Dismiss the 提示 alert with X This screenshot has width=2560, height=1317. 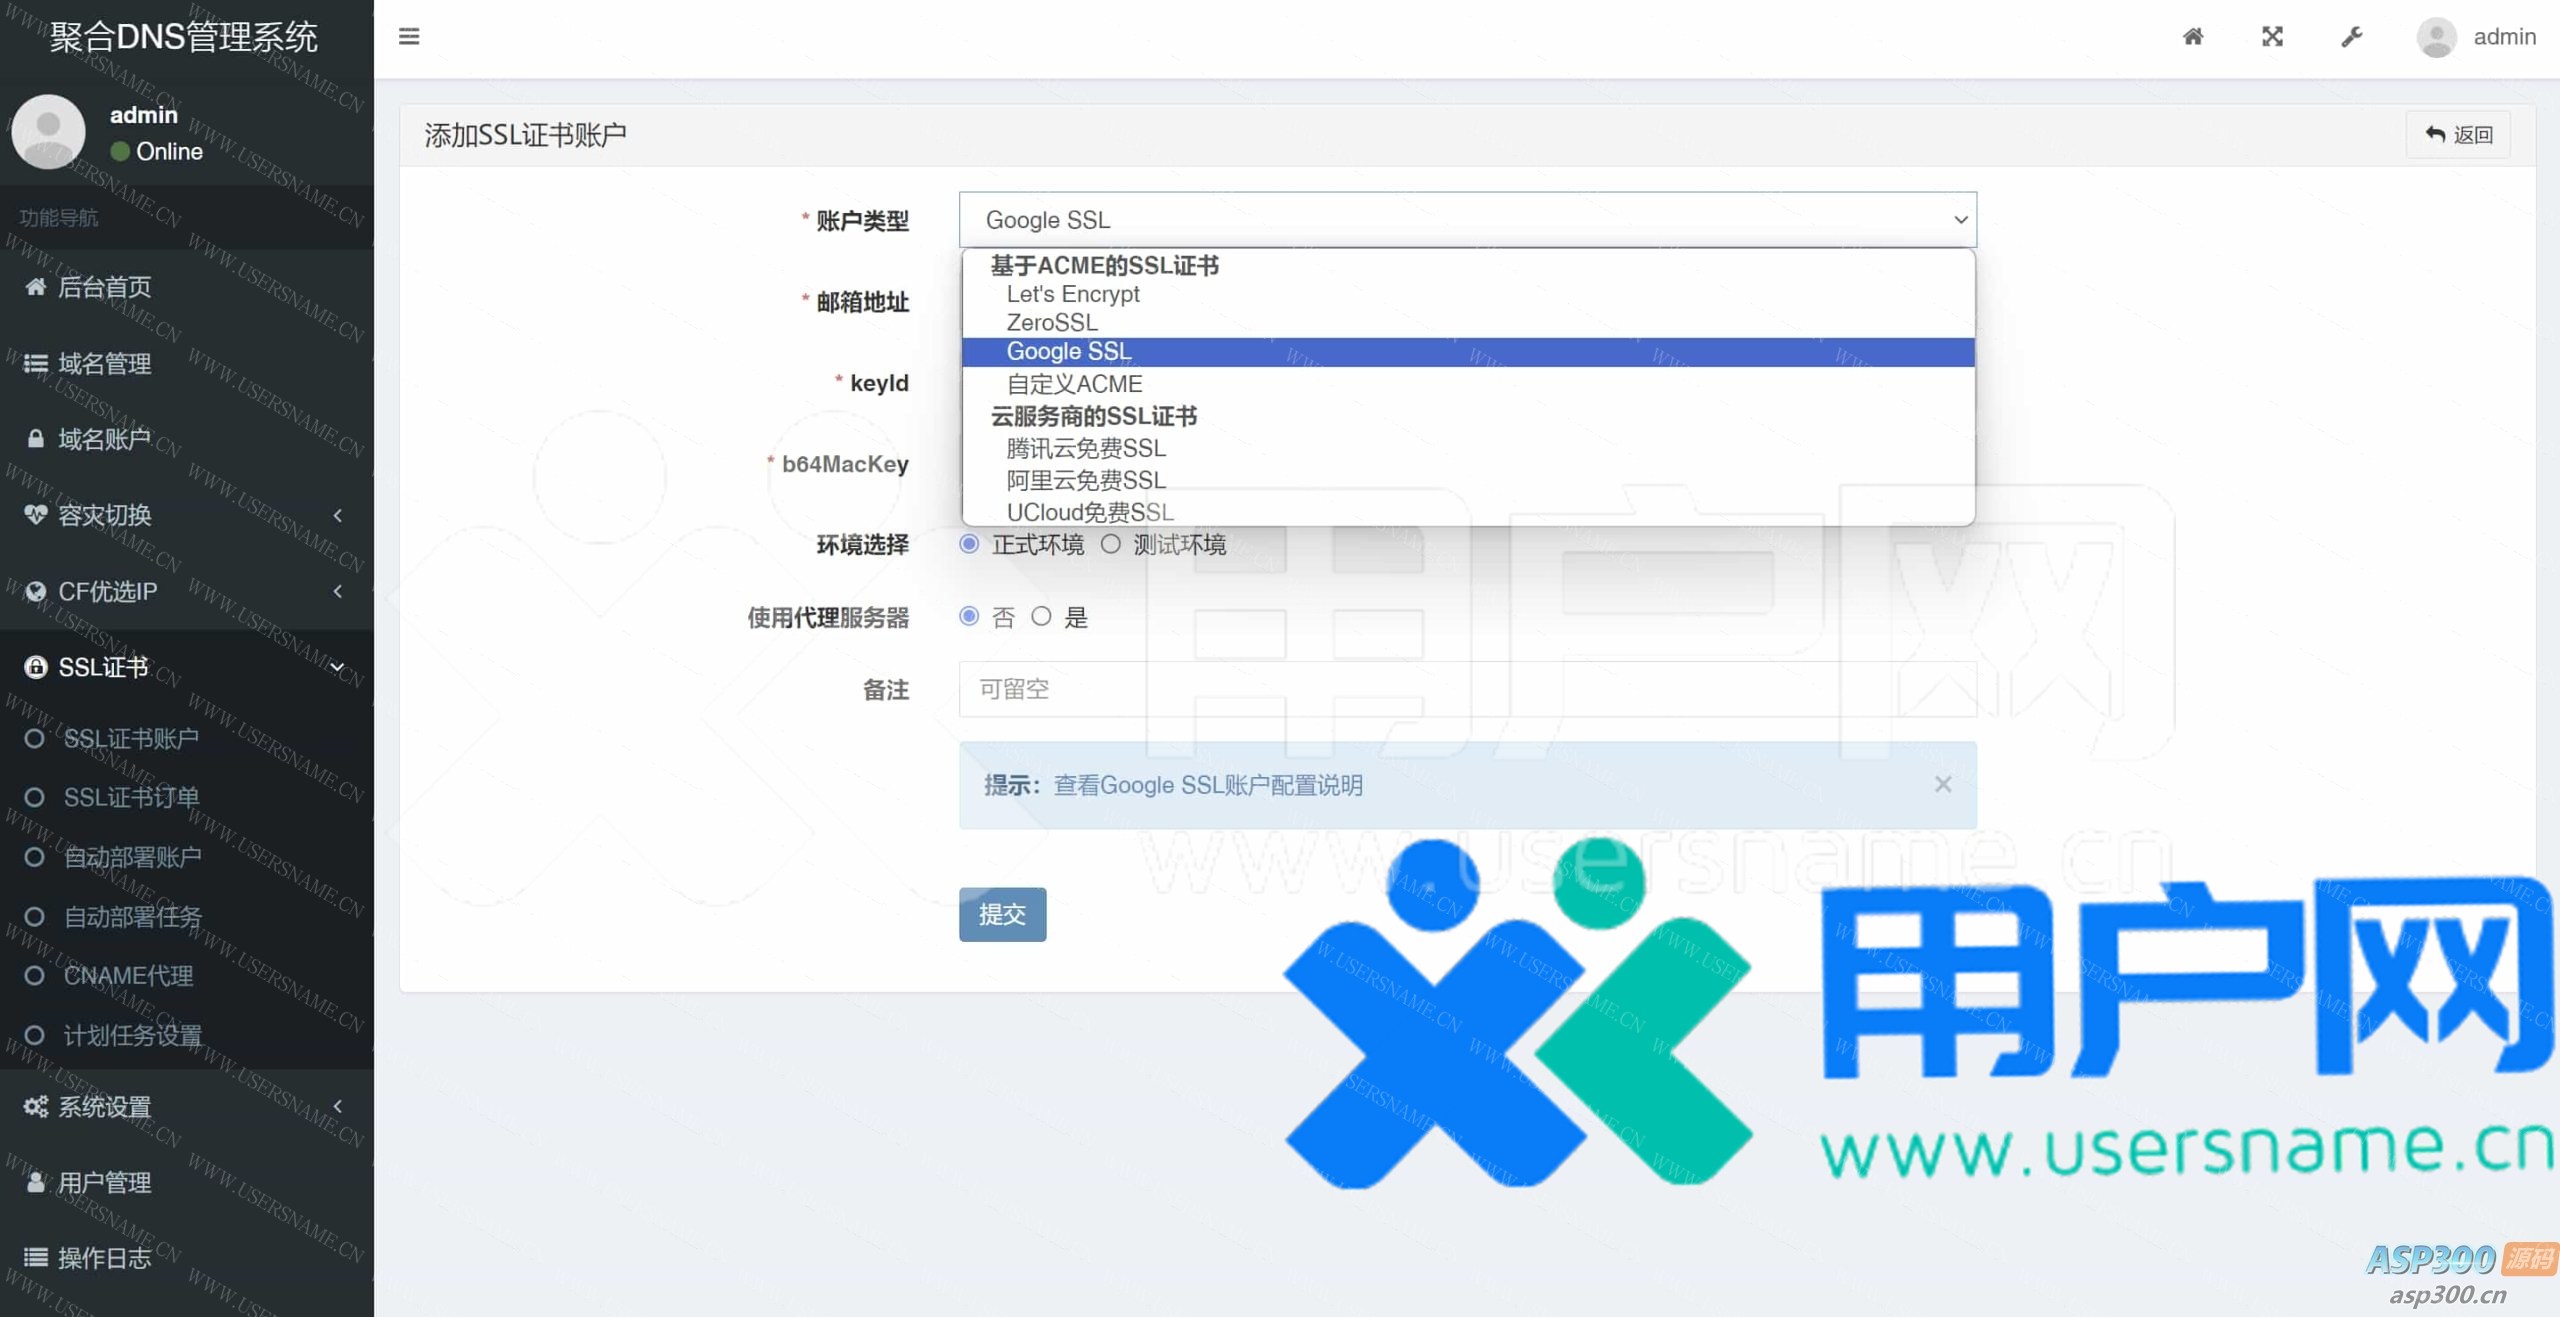(1942, 785)
